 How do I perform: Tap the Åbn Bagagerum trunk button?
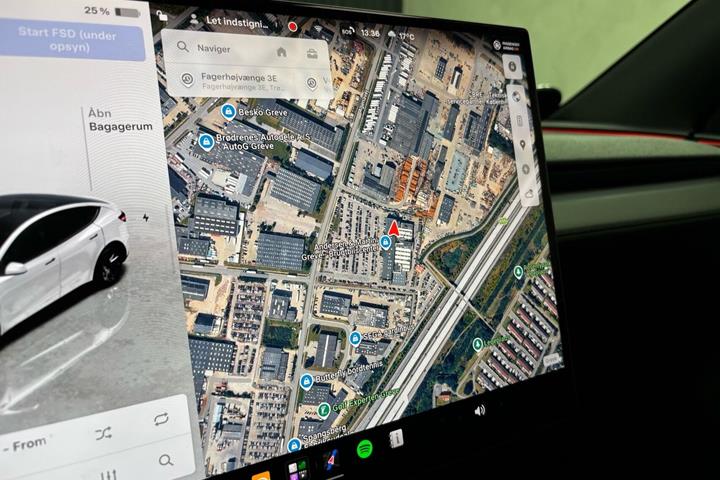tap(120, 120)
